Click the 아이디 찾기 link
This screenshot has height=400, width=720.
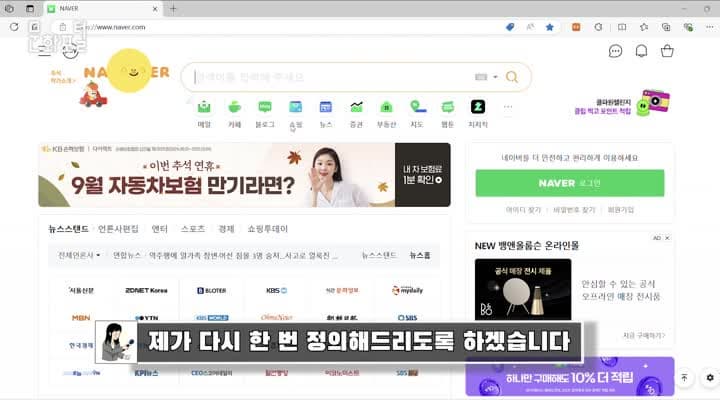tap(523, 210)
